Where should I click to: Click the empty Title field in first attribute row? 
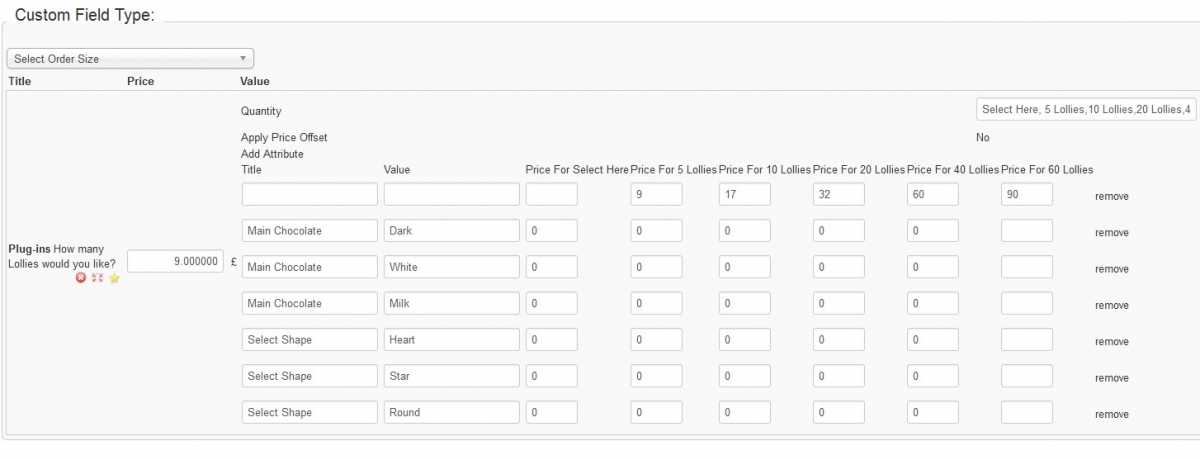[310, 194]
